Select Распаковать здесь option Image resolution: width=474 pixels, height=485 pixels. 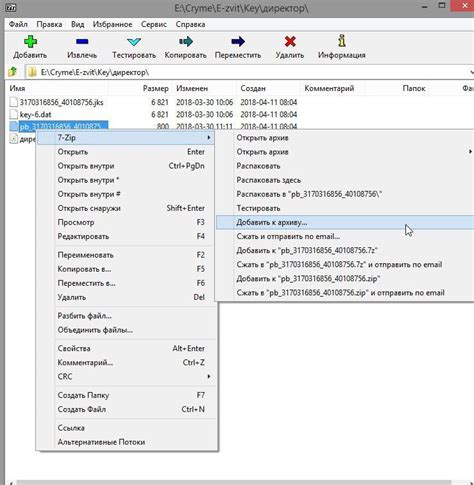(268, 180)
